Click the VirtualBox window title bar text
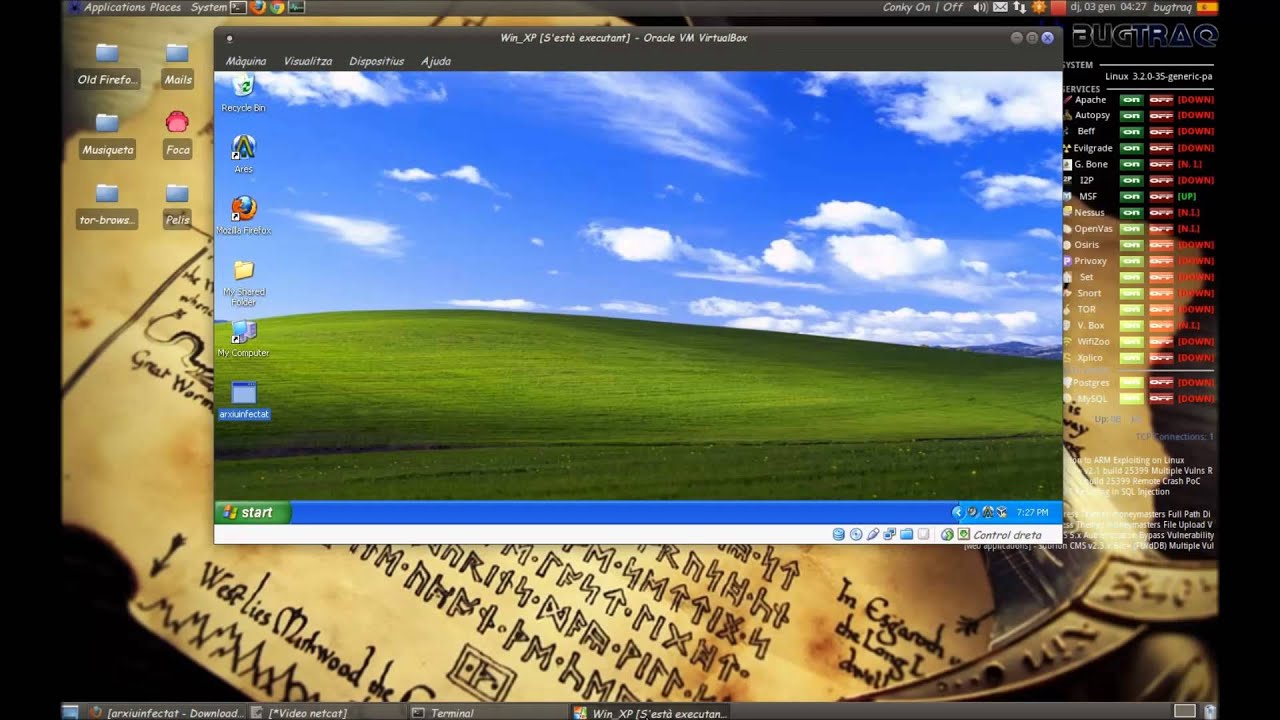This screenshot has height=720, width=1280. coord(624,38)
